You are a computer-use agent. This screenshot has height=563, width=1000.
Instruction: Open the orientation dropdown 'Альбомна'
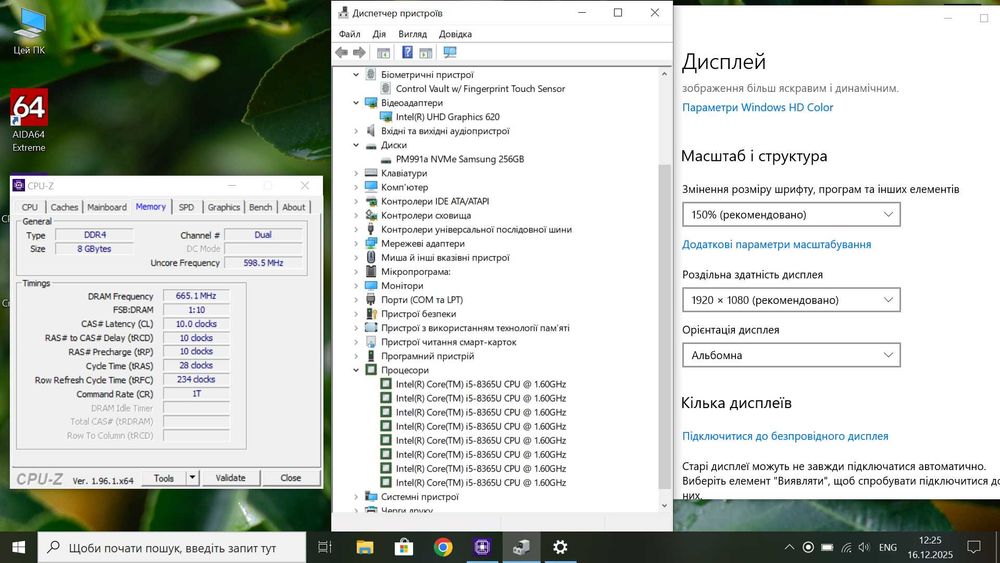pyautogui.click(x=791, y=355)
